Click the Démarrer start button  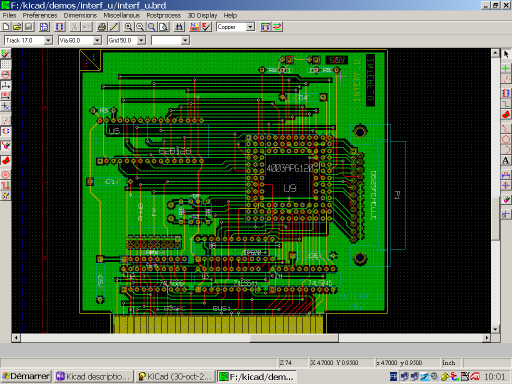pos(26,376)
